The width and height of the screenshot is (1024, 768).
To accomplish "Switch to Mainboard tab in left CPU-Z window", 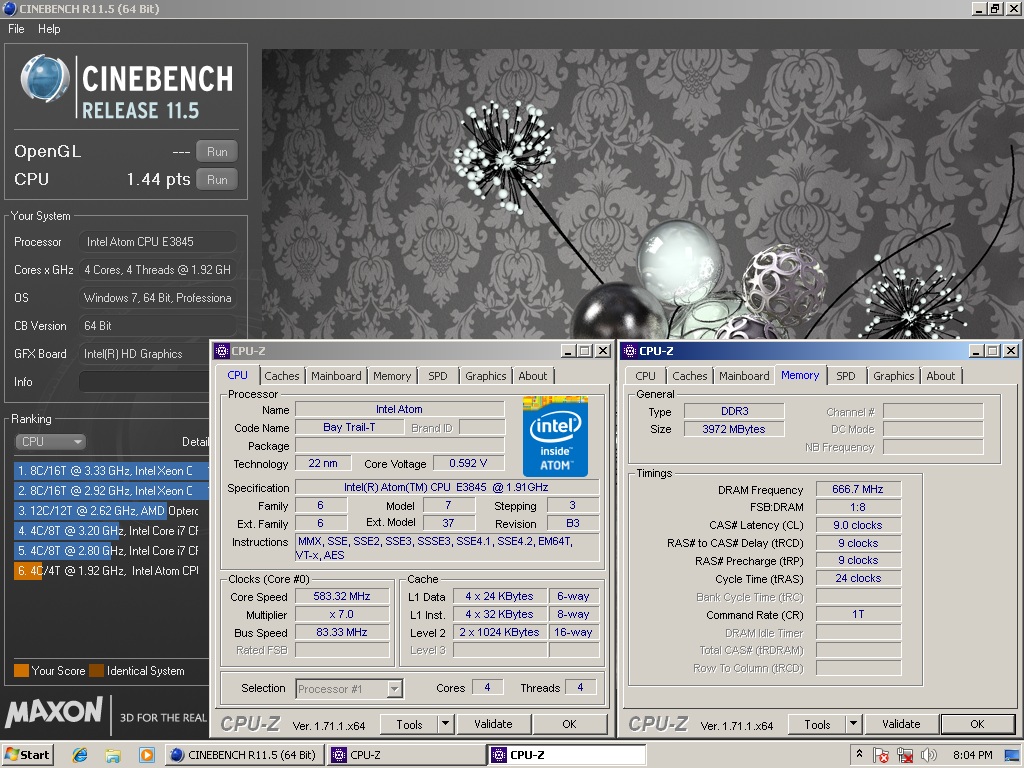I will pos(336,376).
